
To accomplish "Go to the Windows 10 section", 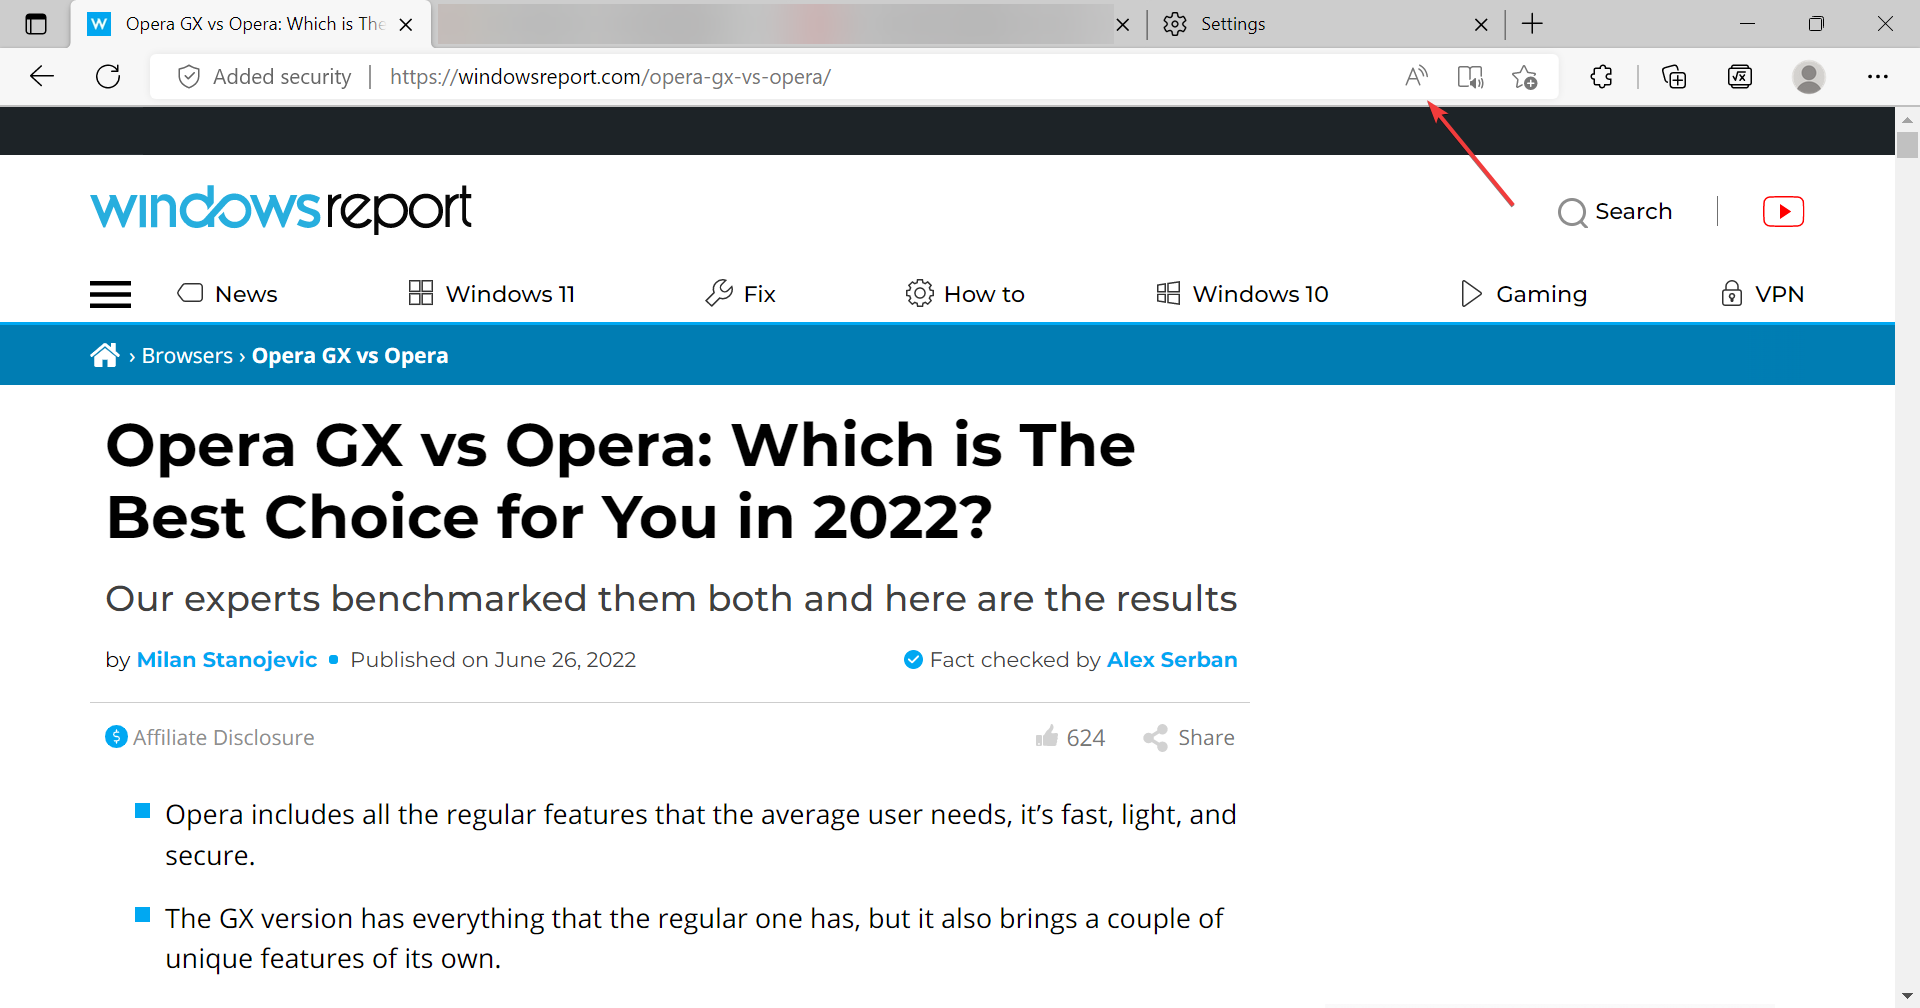I will click(1242, 294).
